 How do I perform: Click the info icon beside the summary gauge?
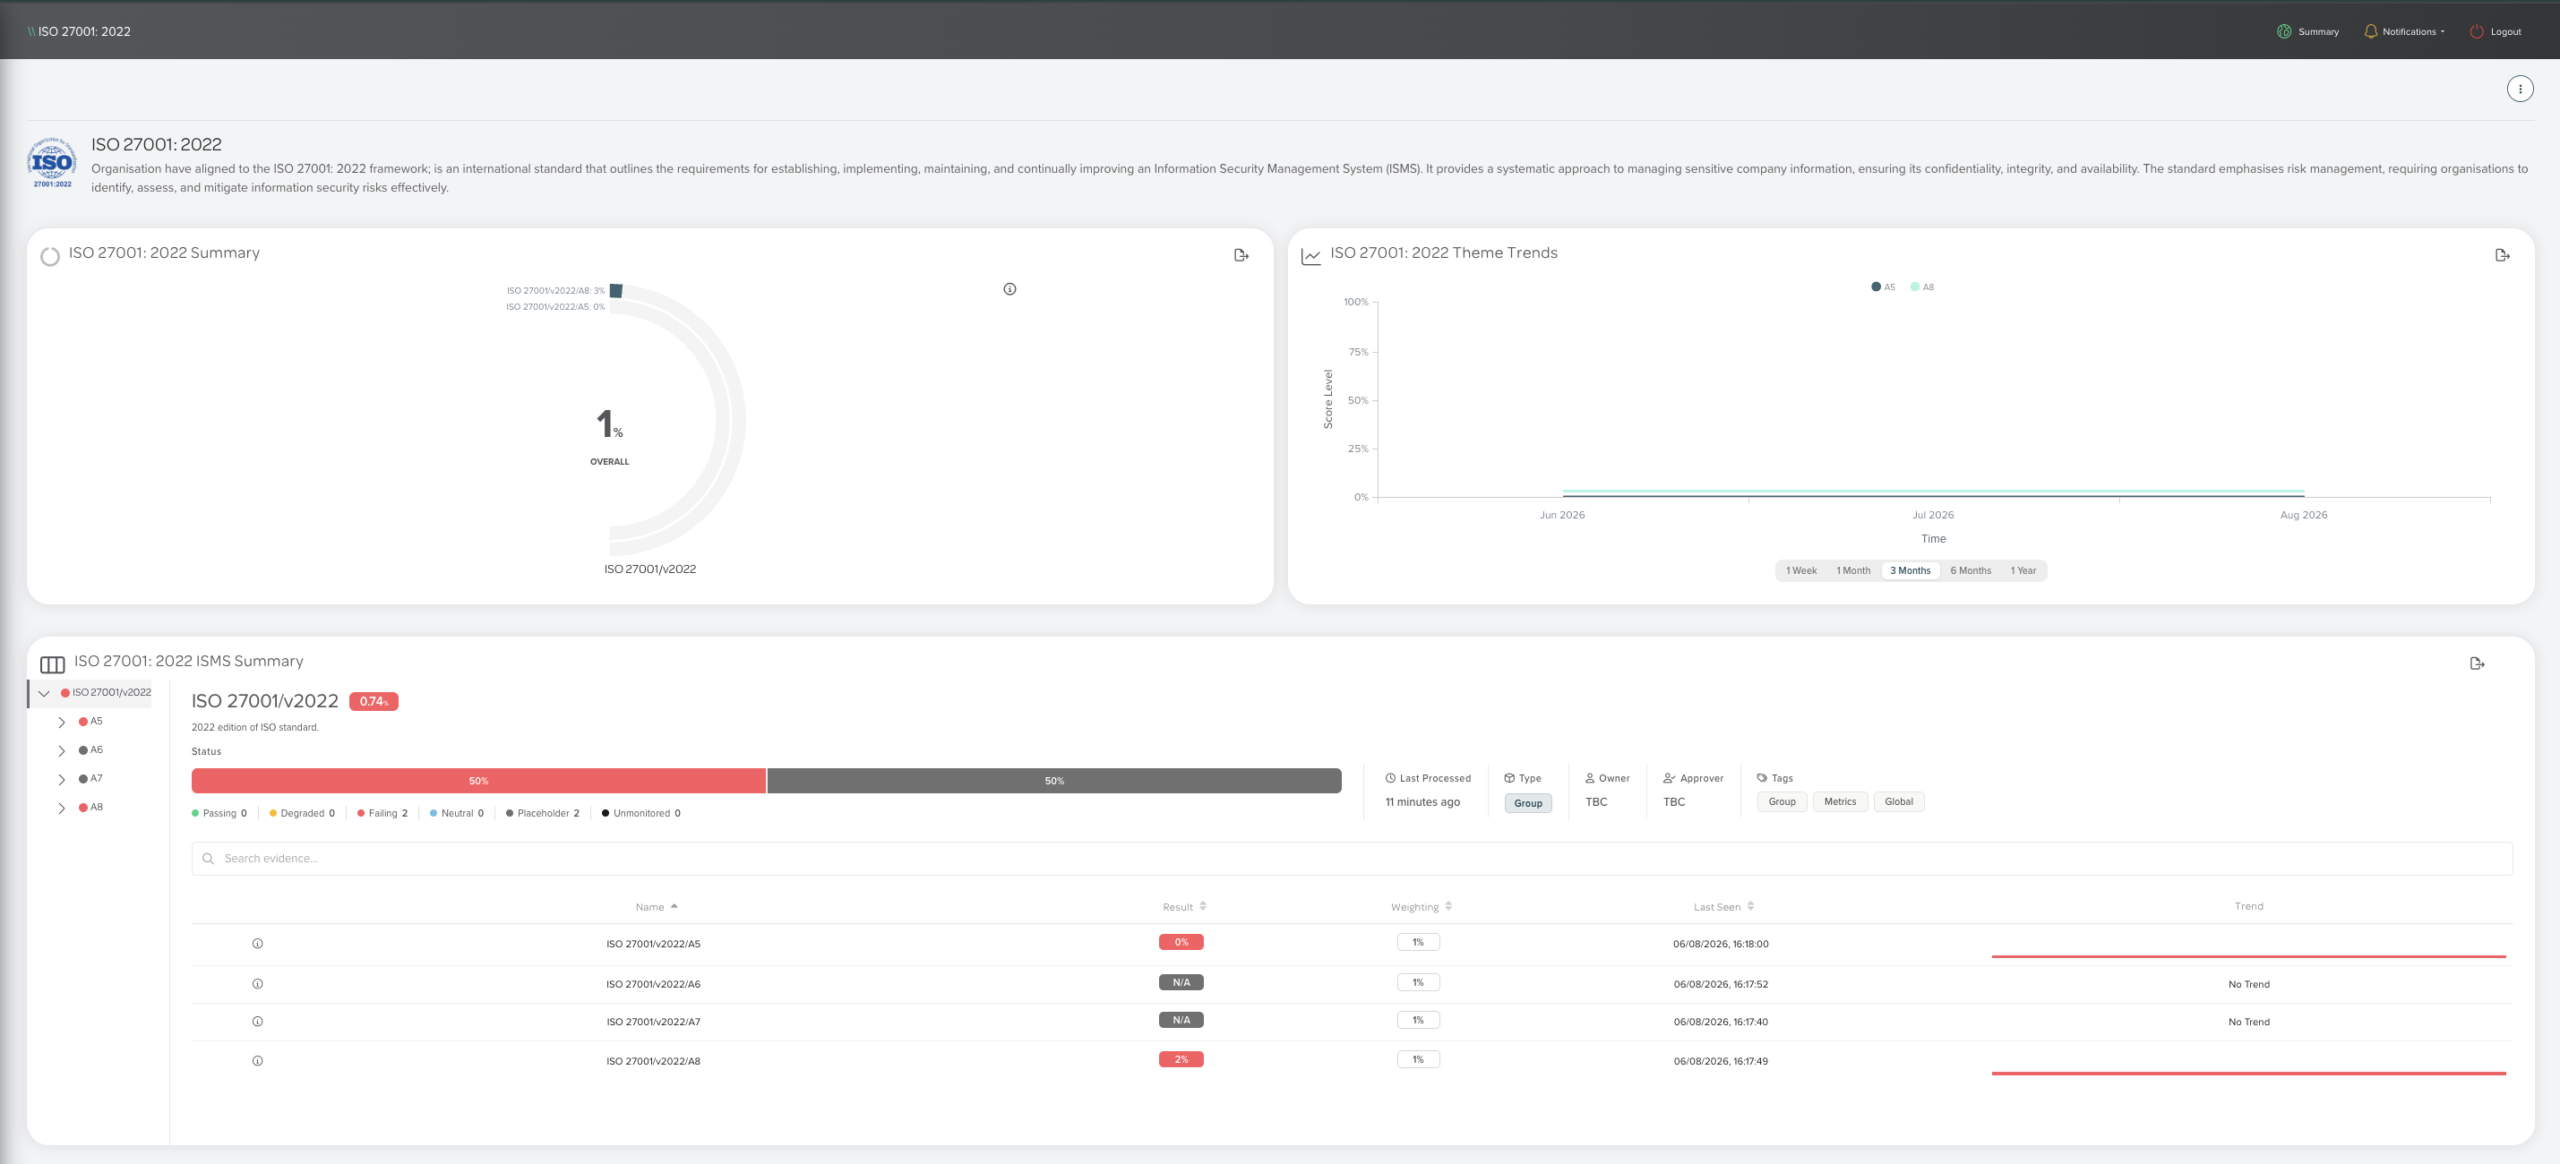[x=1010, y=289]
